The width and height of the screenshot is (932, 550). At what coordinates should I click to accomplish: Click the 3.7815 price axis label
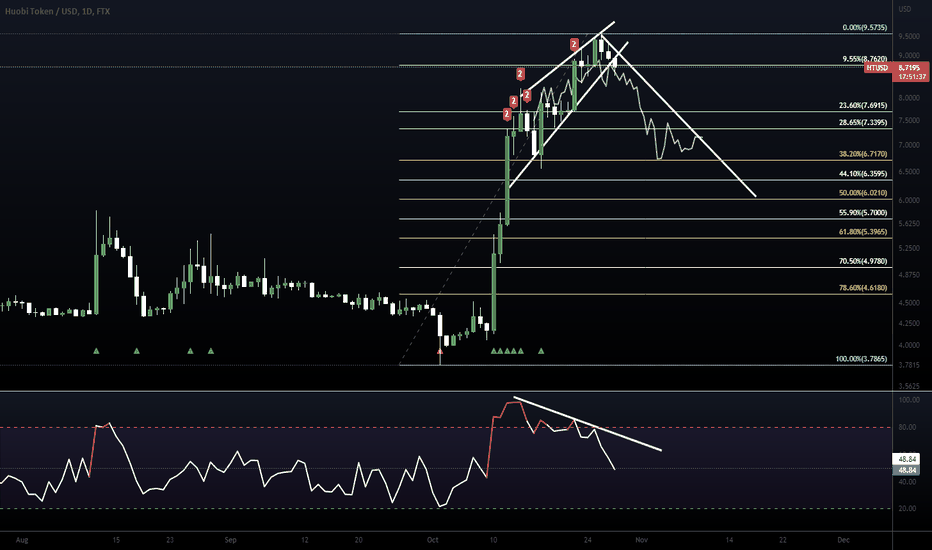[909, 365]
